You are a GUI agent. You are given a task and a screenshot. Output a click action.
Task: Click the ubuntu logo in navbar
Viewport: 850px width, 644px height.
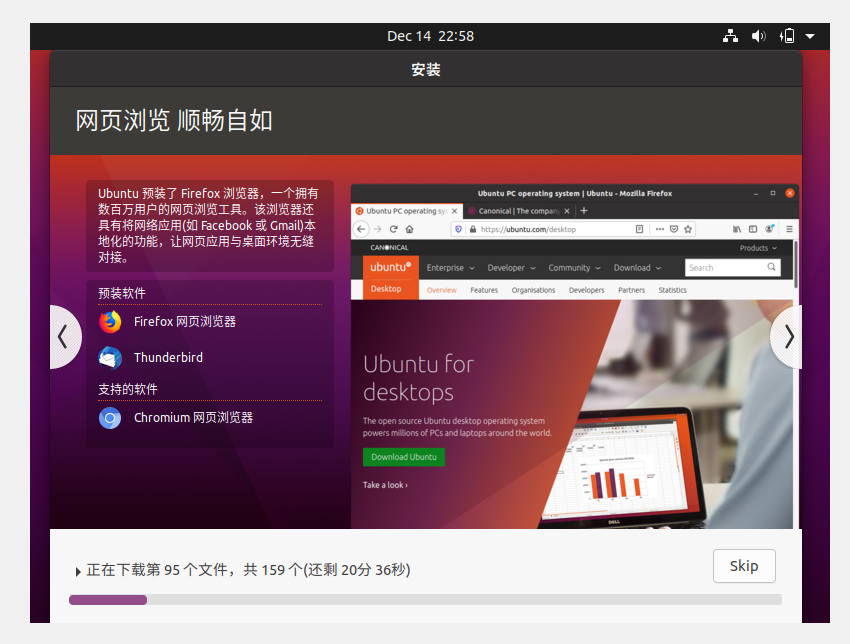coord(391,267)
